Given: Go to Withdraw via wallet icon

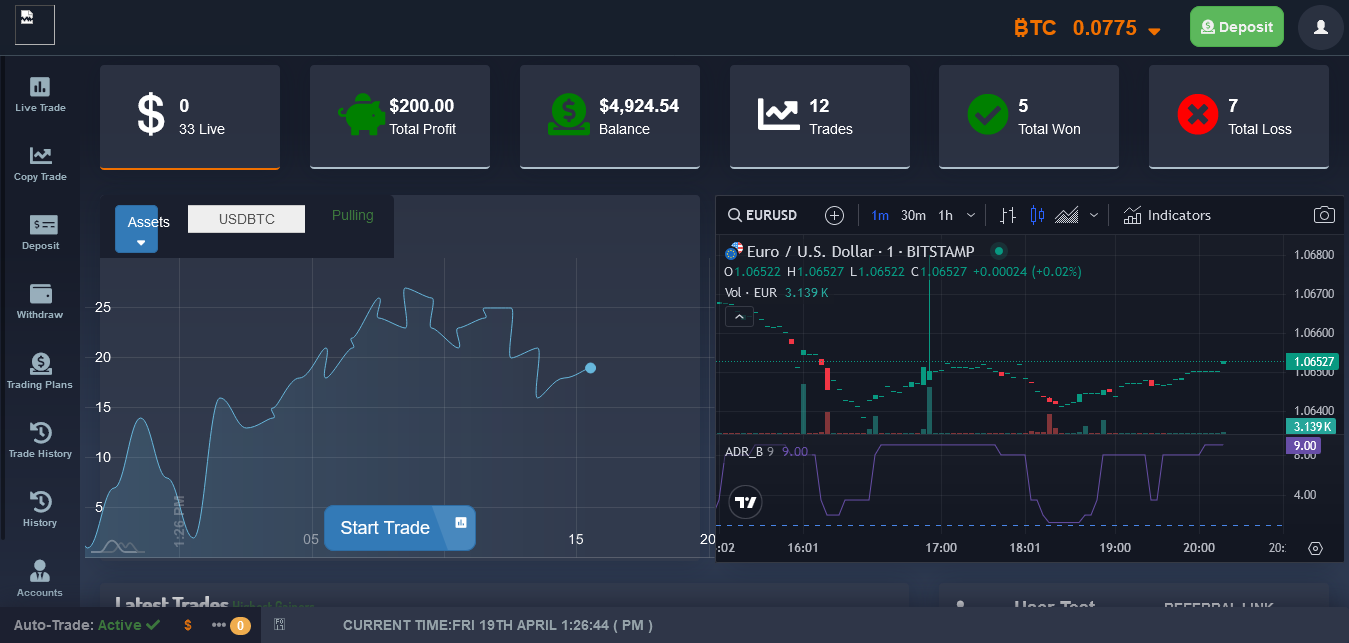Looking at the screenshot, I should tap(40, 301).
